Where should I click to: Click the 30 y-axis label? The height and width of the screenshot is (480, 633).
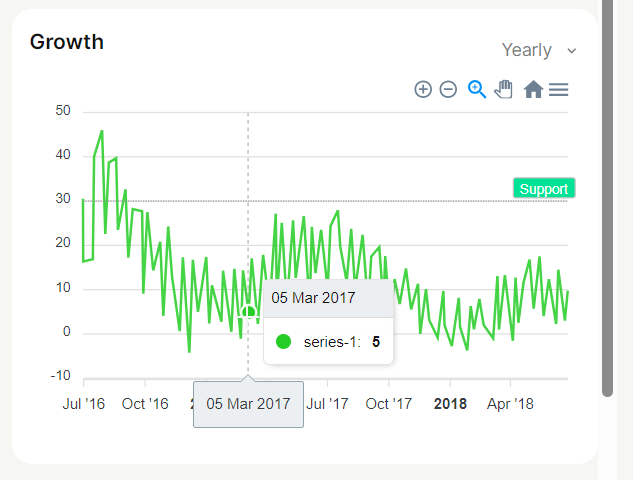(63, 199)
